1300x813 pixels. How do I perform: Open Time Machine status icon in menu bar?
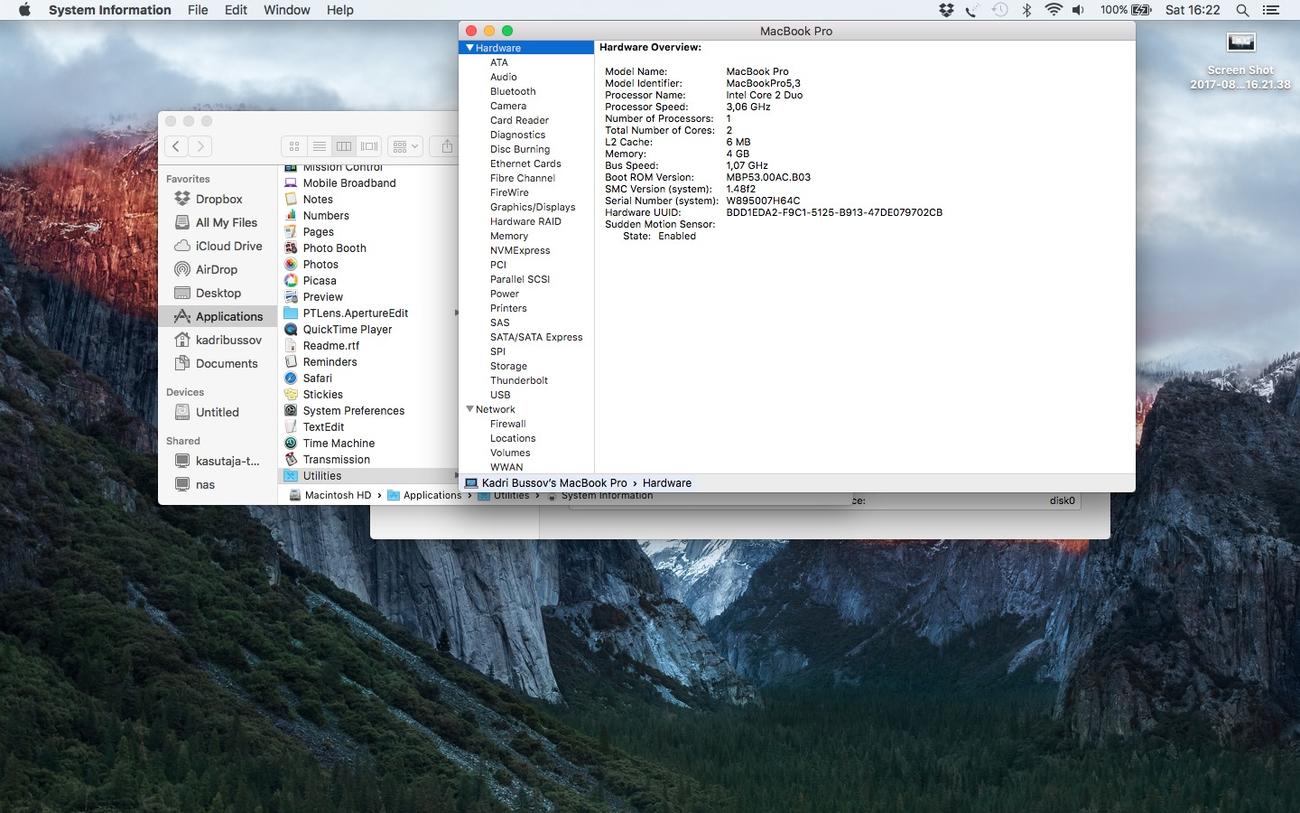point(1000,10)
